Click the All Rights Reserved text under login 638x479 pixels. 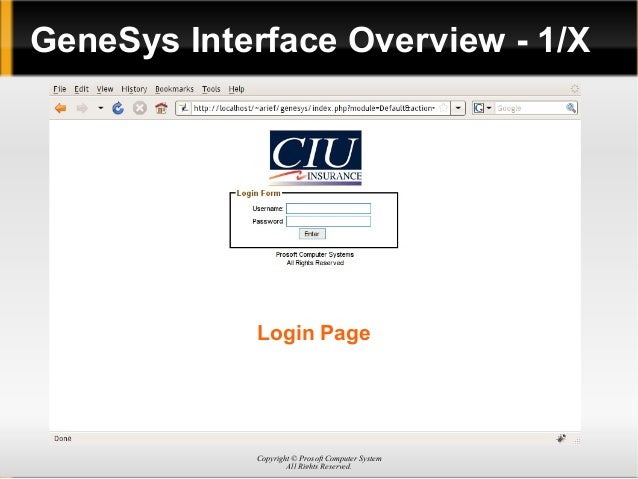tap(315, 263)
